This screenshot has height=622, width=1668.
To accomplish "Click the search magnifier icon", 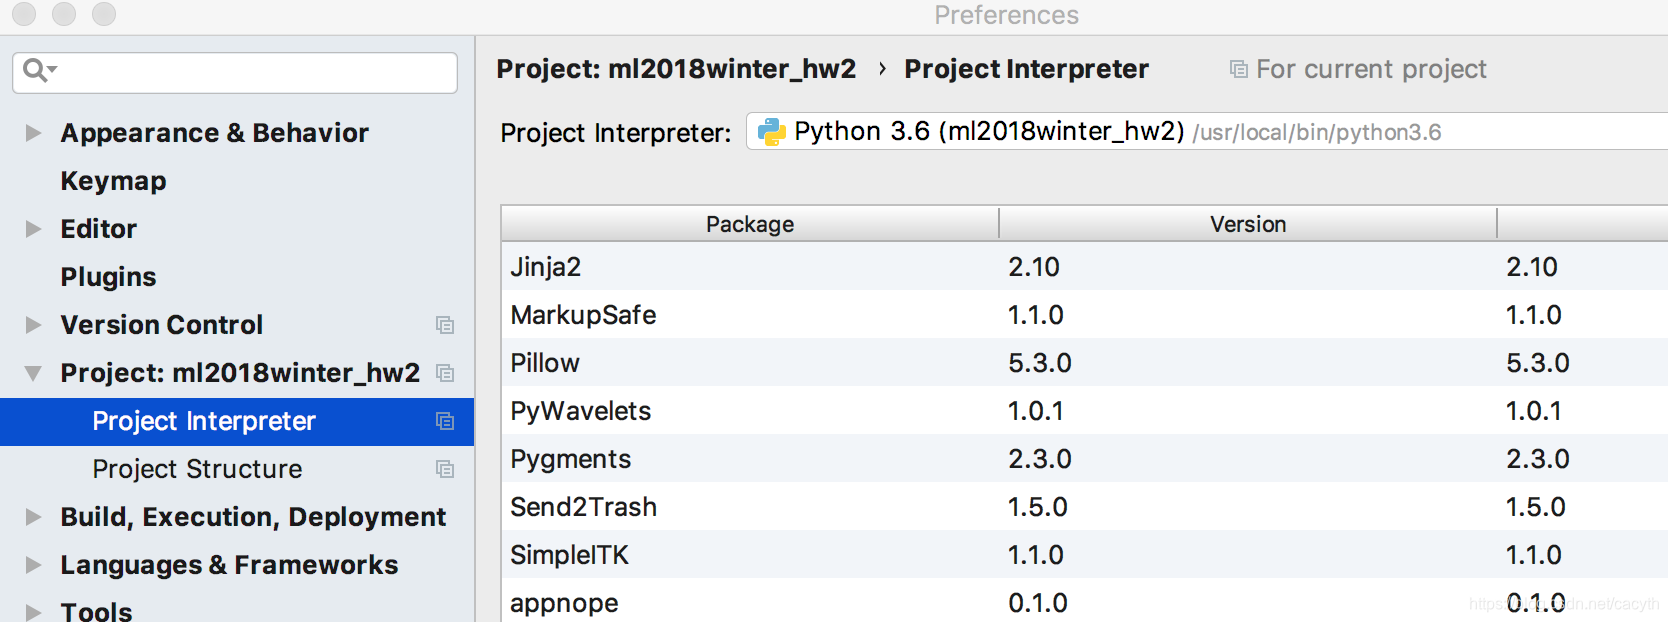I will pos(37,70).
